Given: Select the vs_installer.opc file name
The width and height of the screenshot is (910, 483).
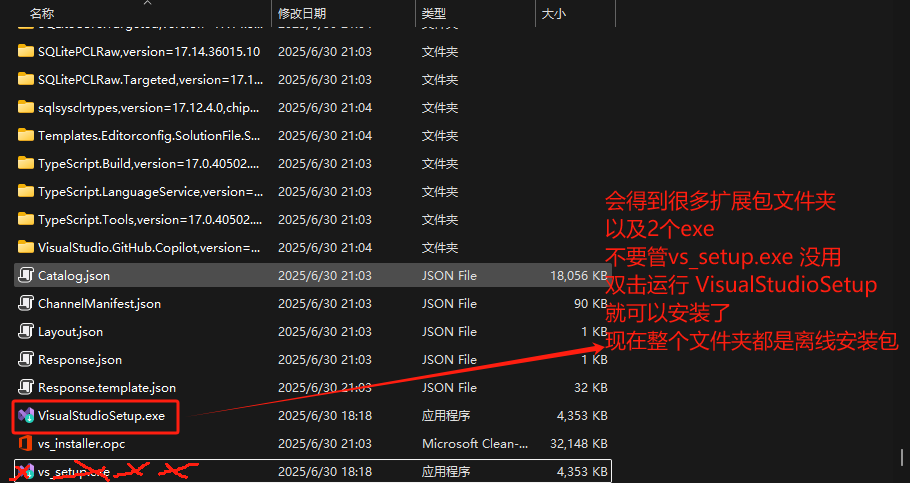Looking at the screenshot, I should point(81,444).
